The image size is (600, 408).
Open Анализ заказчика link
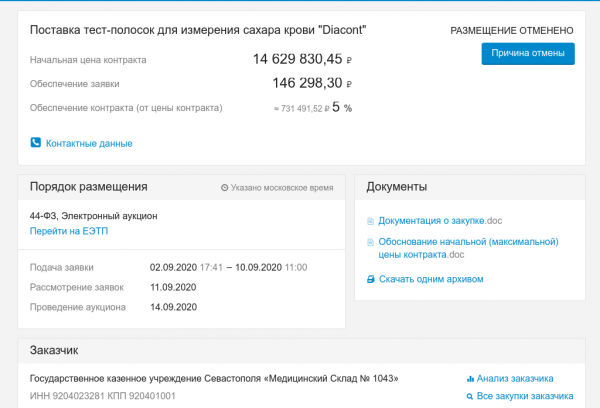click(515, 379)
